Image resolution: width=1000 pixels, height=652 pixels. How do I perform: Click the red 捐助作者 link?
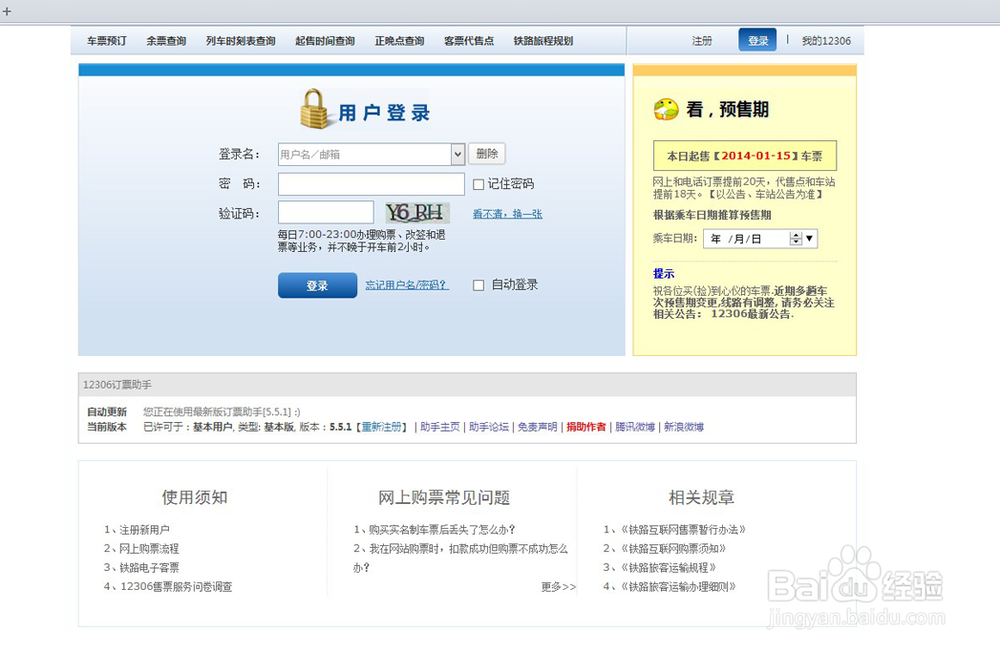586,427
